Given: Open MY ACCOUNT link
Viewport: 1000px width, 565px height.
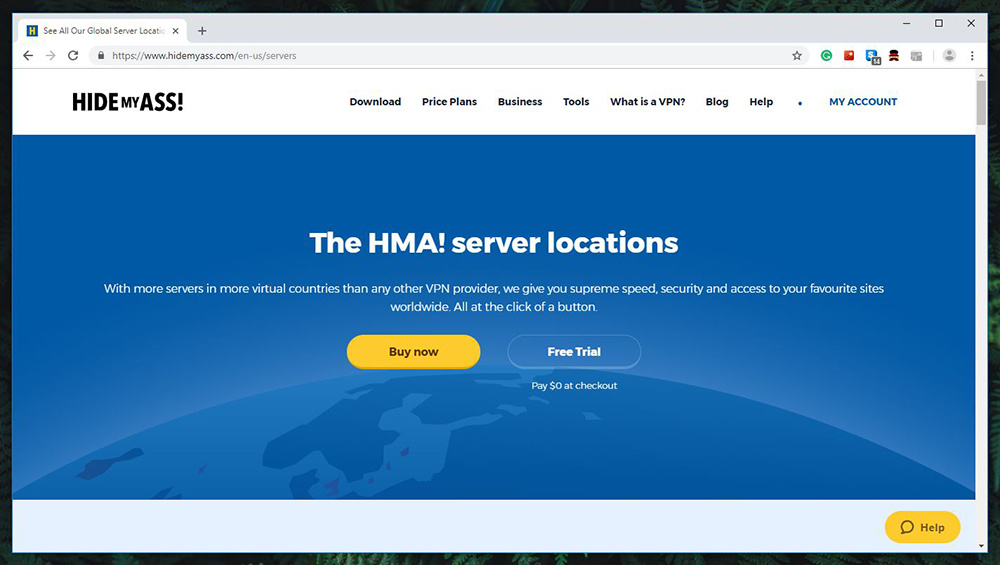Looking at the screenshot, I should [863, 101].
